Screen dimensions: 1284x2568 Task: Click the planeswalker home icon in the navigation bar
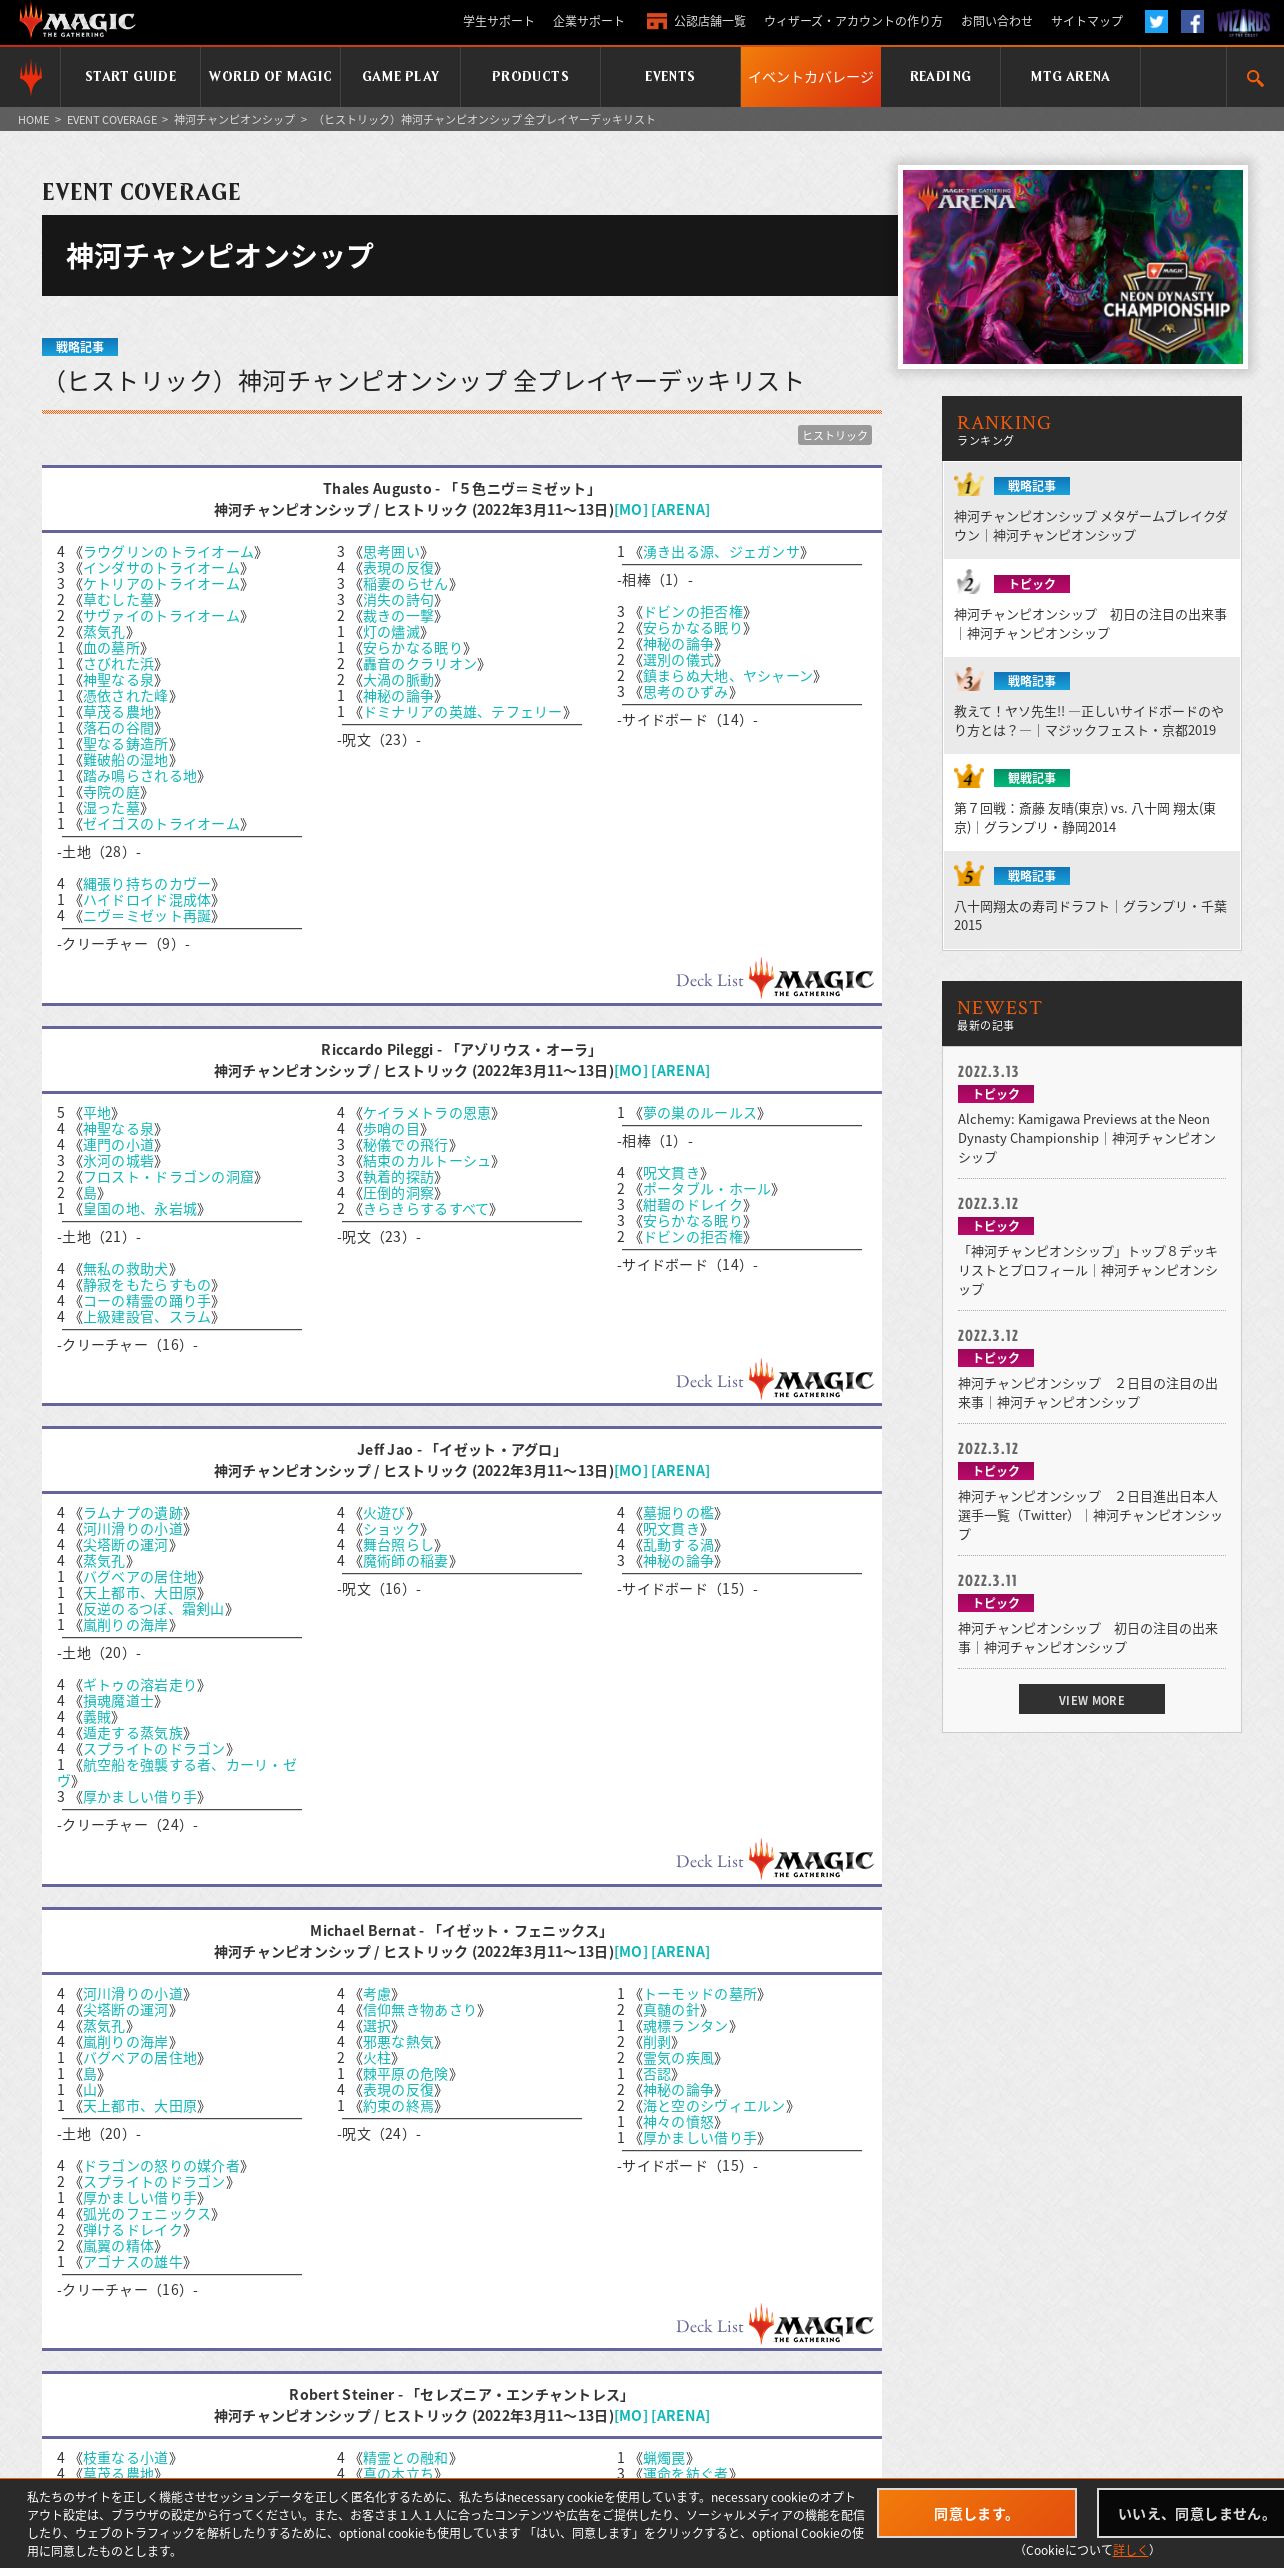(x=31, y=77)
